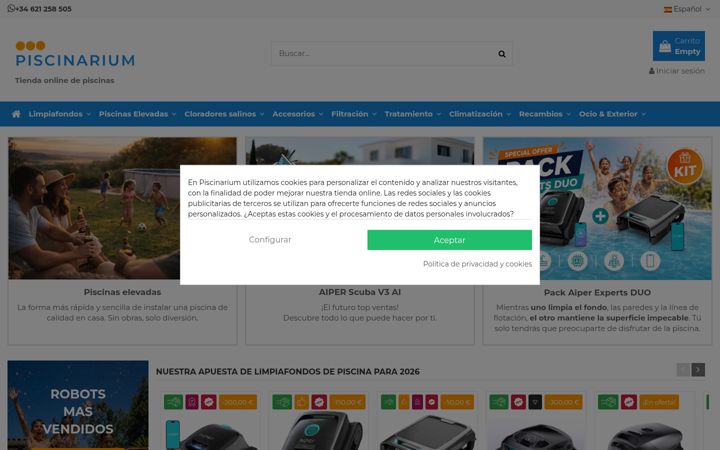Viewport: 720px width, 450px height.
Task: Open the Piscinas Elevadas menu
Action: (134, 114)
